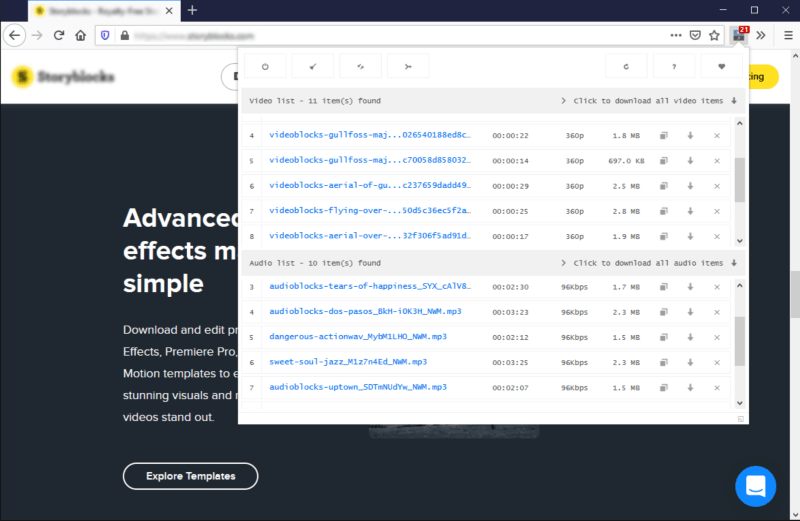Image resolution: width=800 pixels, height=521 pixels.
Task: Copy link icon for videoblocks-aerial-of-gu row
Action: [664, 186]
